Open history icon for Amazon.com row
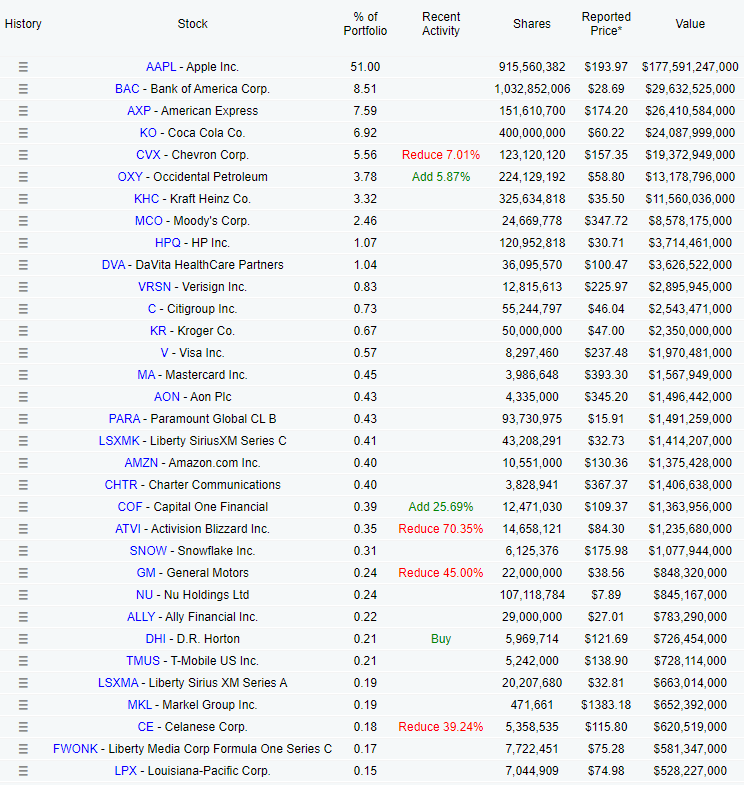Viewport: 744px width, 785px height. pyautogui.click(x=23, y=464)
